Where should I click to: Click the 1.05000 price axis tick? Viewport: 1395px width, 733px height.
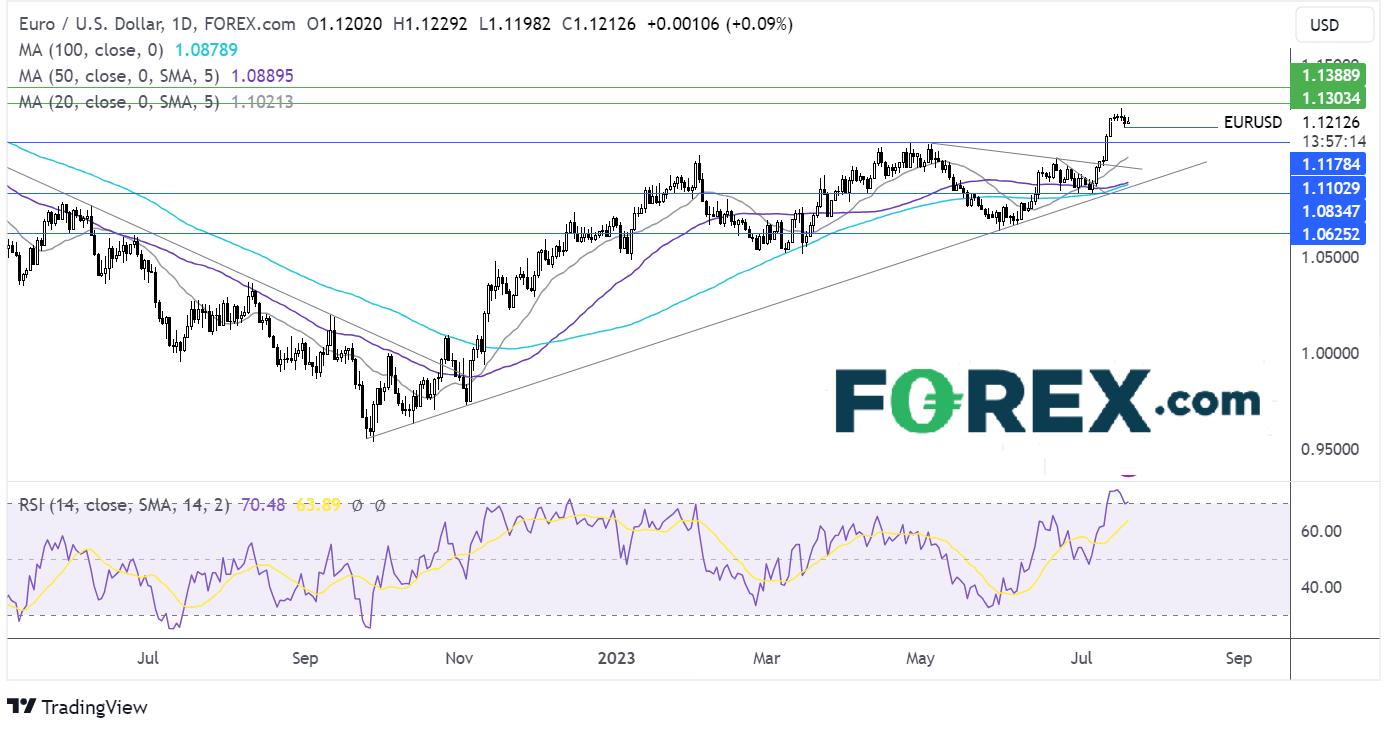pyautogui.click(x=1331, y=257)
